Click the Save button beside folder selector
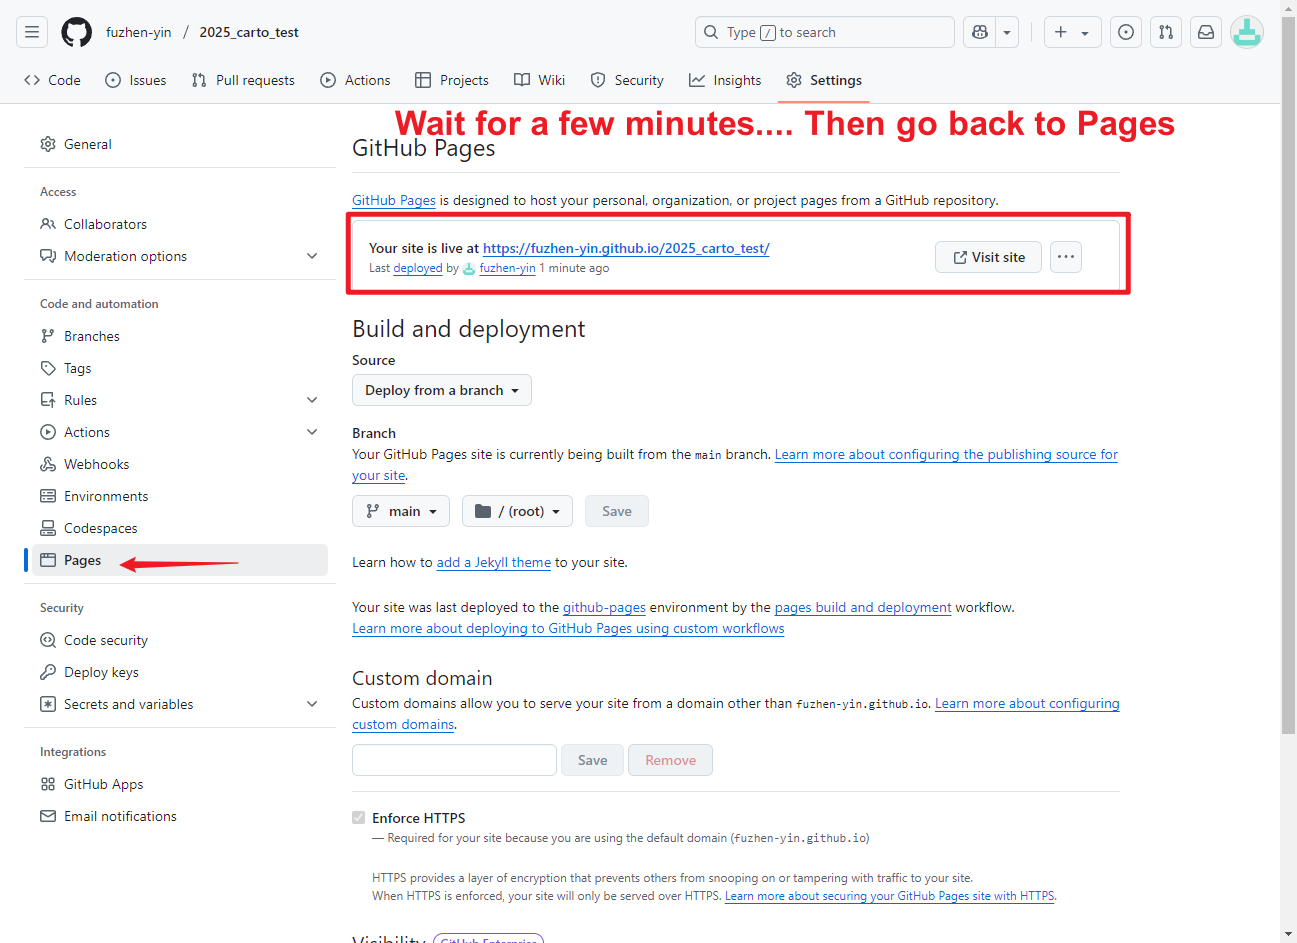Image resolution: width=1297 pixels, height=943 pixels. 617,511
